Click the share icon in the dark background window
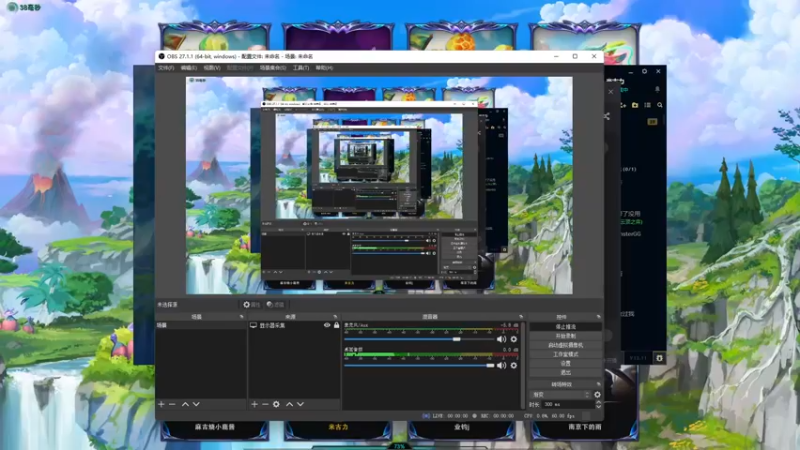Image resolution: width=800 pixels, height=450 pixels. tap(607, 116)
